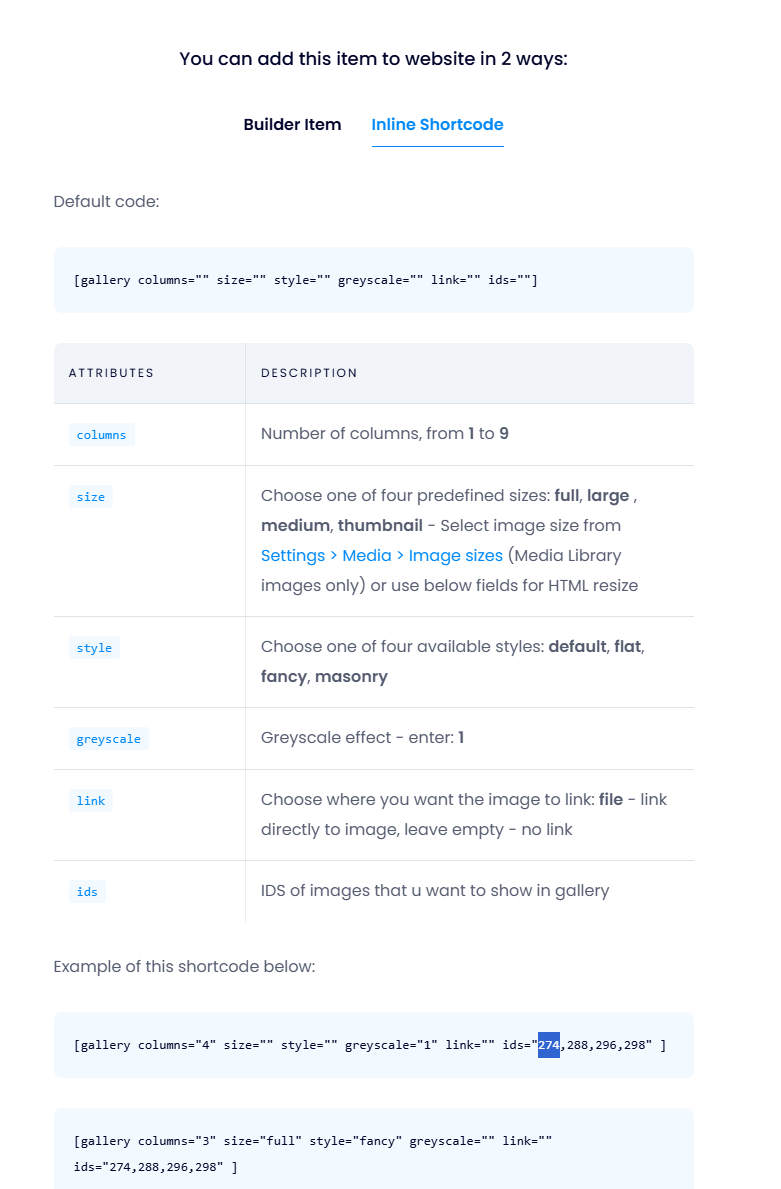Viewport: 781px width, 1189px height.
Task: Click the "Greyscale effect - enter: 1" description
Action: click(362, 738)
